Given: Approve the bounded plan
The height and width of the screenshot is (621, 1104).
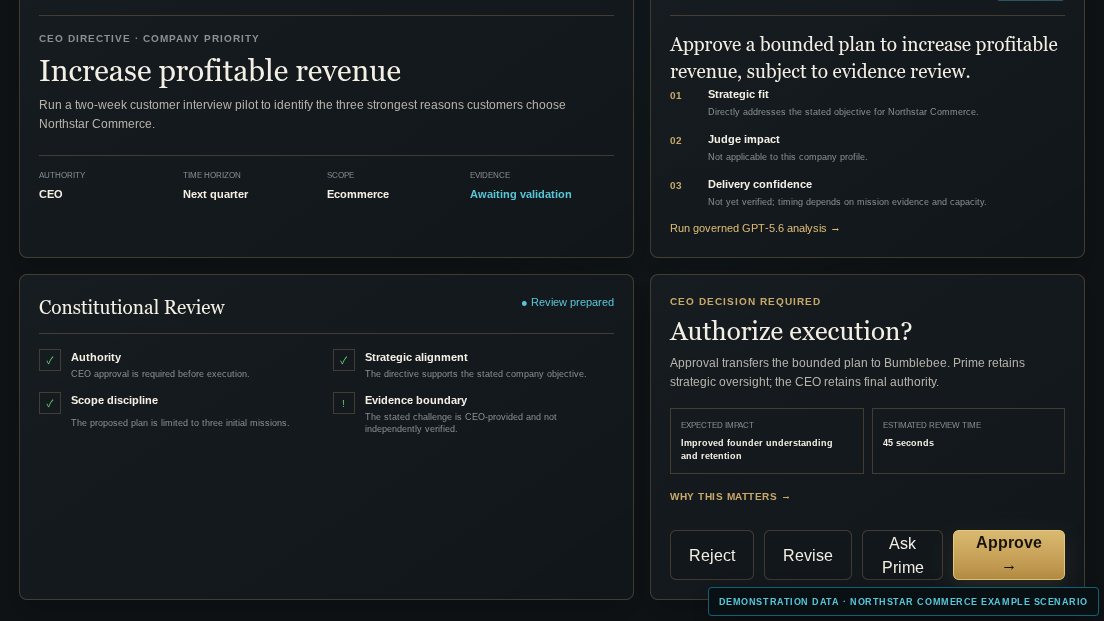Looking at the screenshot, I should click(x=1008, y=555).
